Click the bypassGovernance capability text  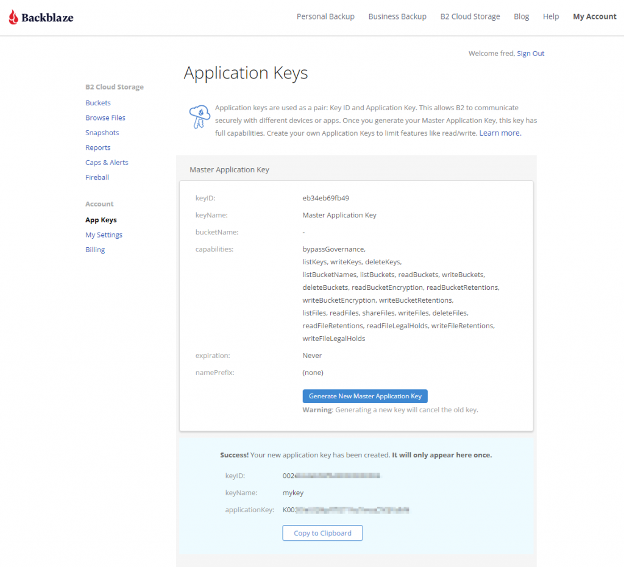click(x=334, y=250)
